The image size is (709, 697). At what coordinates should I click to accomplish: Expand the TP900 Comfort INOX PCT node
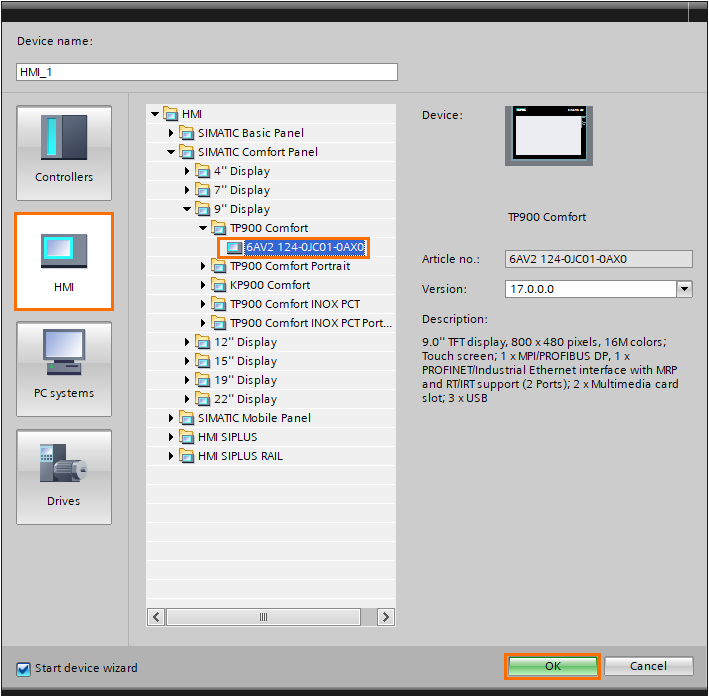203,304
